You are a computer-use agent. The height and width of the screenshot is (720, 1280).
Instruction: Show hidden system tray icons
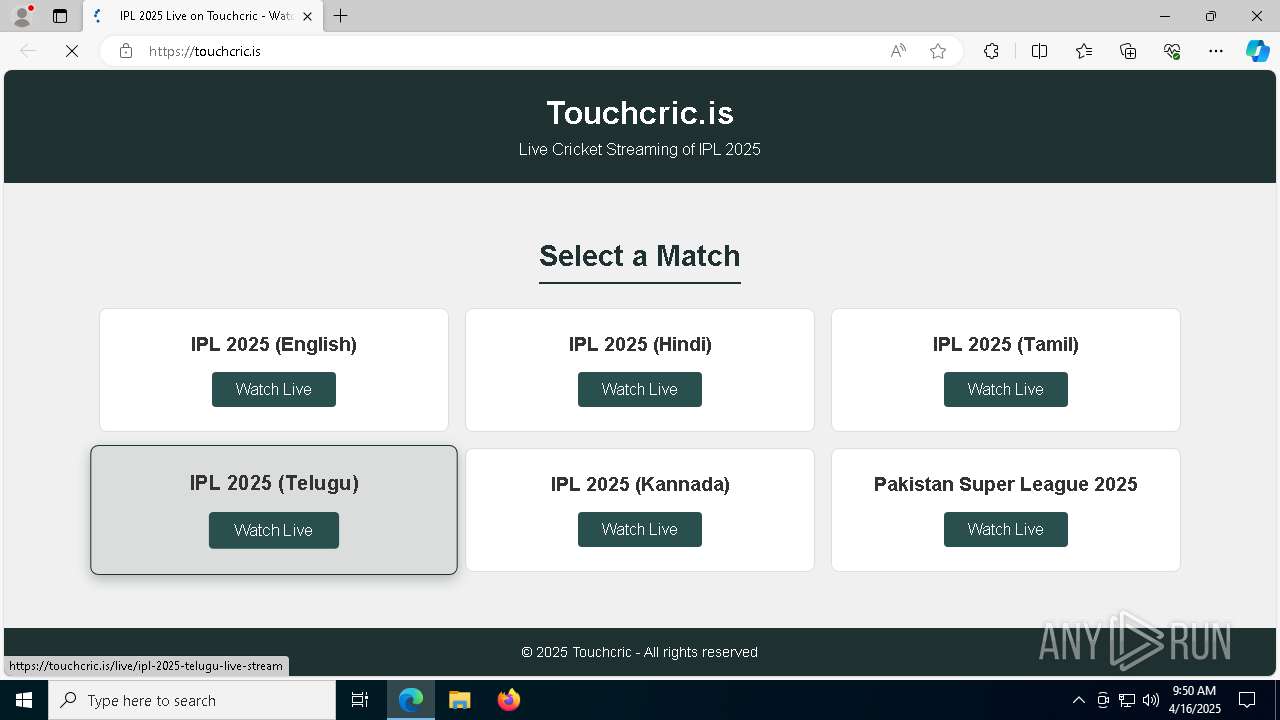[1078, 700]
